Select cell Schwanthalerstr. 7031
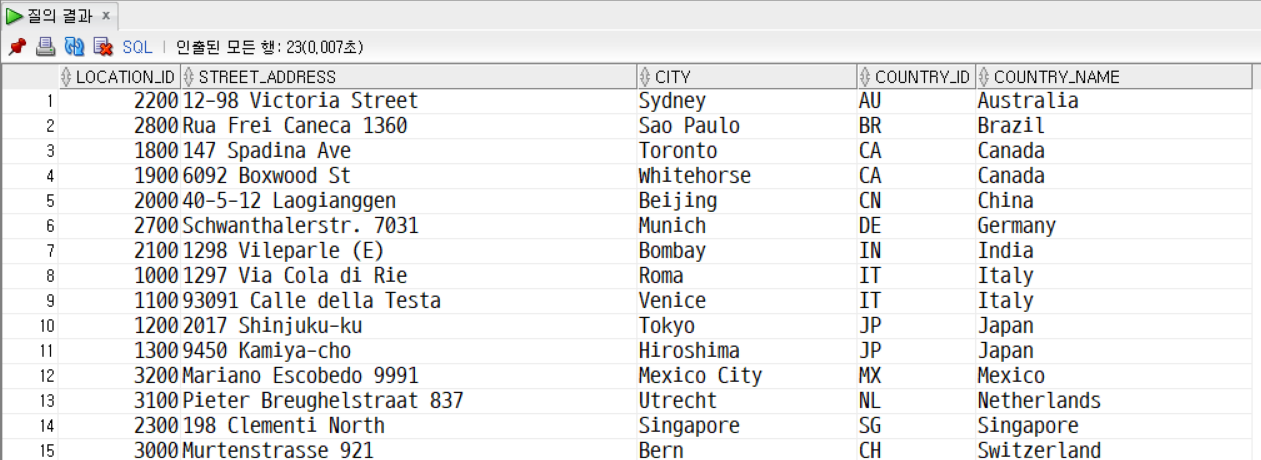Viewport: 1261px width, 460px height. click(x=408, y=226)
